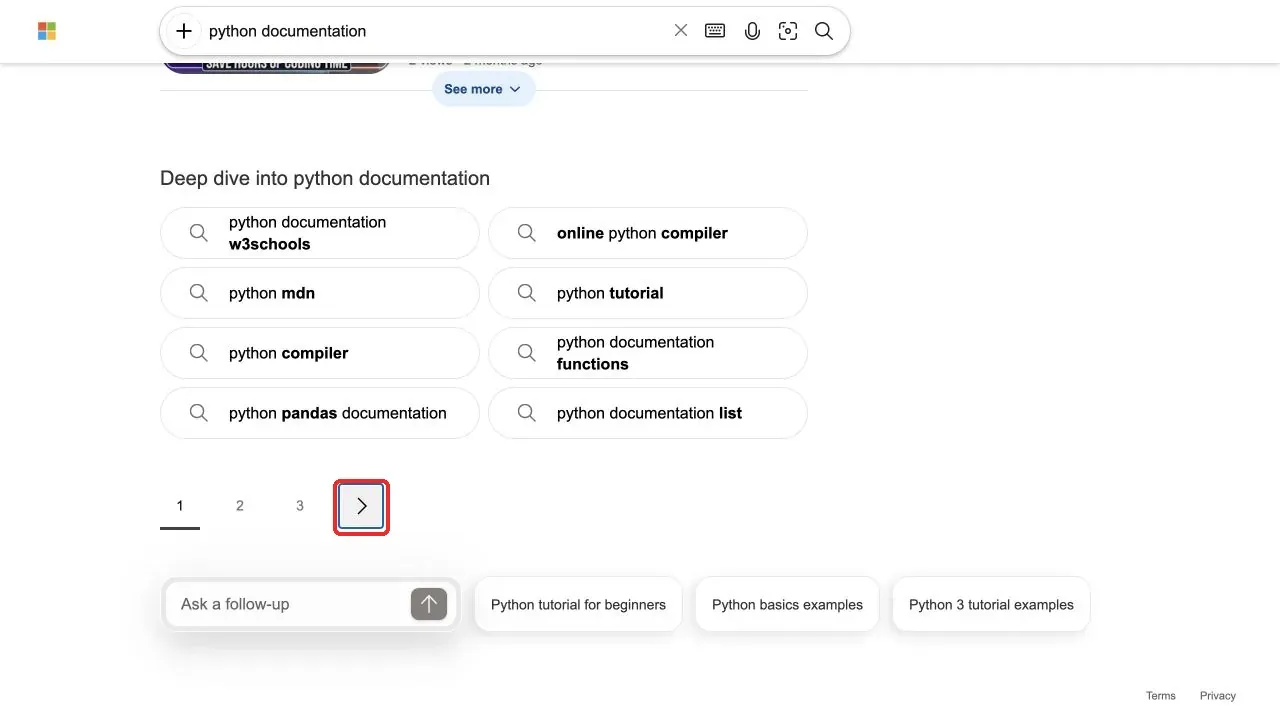1280x720 pixels.
Task: Select python documentation list suggestion
Action: click(x=648, y=413)
